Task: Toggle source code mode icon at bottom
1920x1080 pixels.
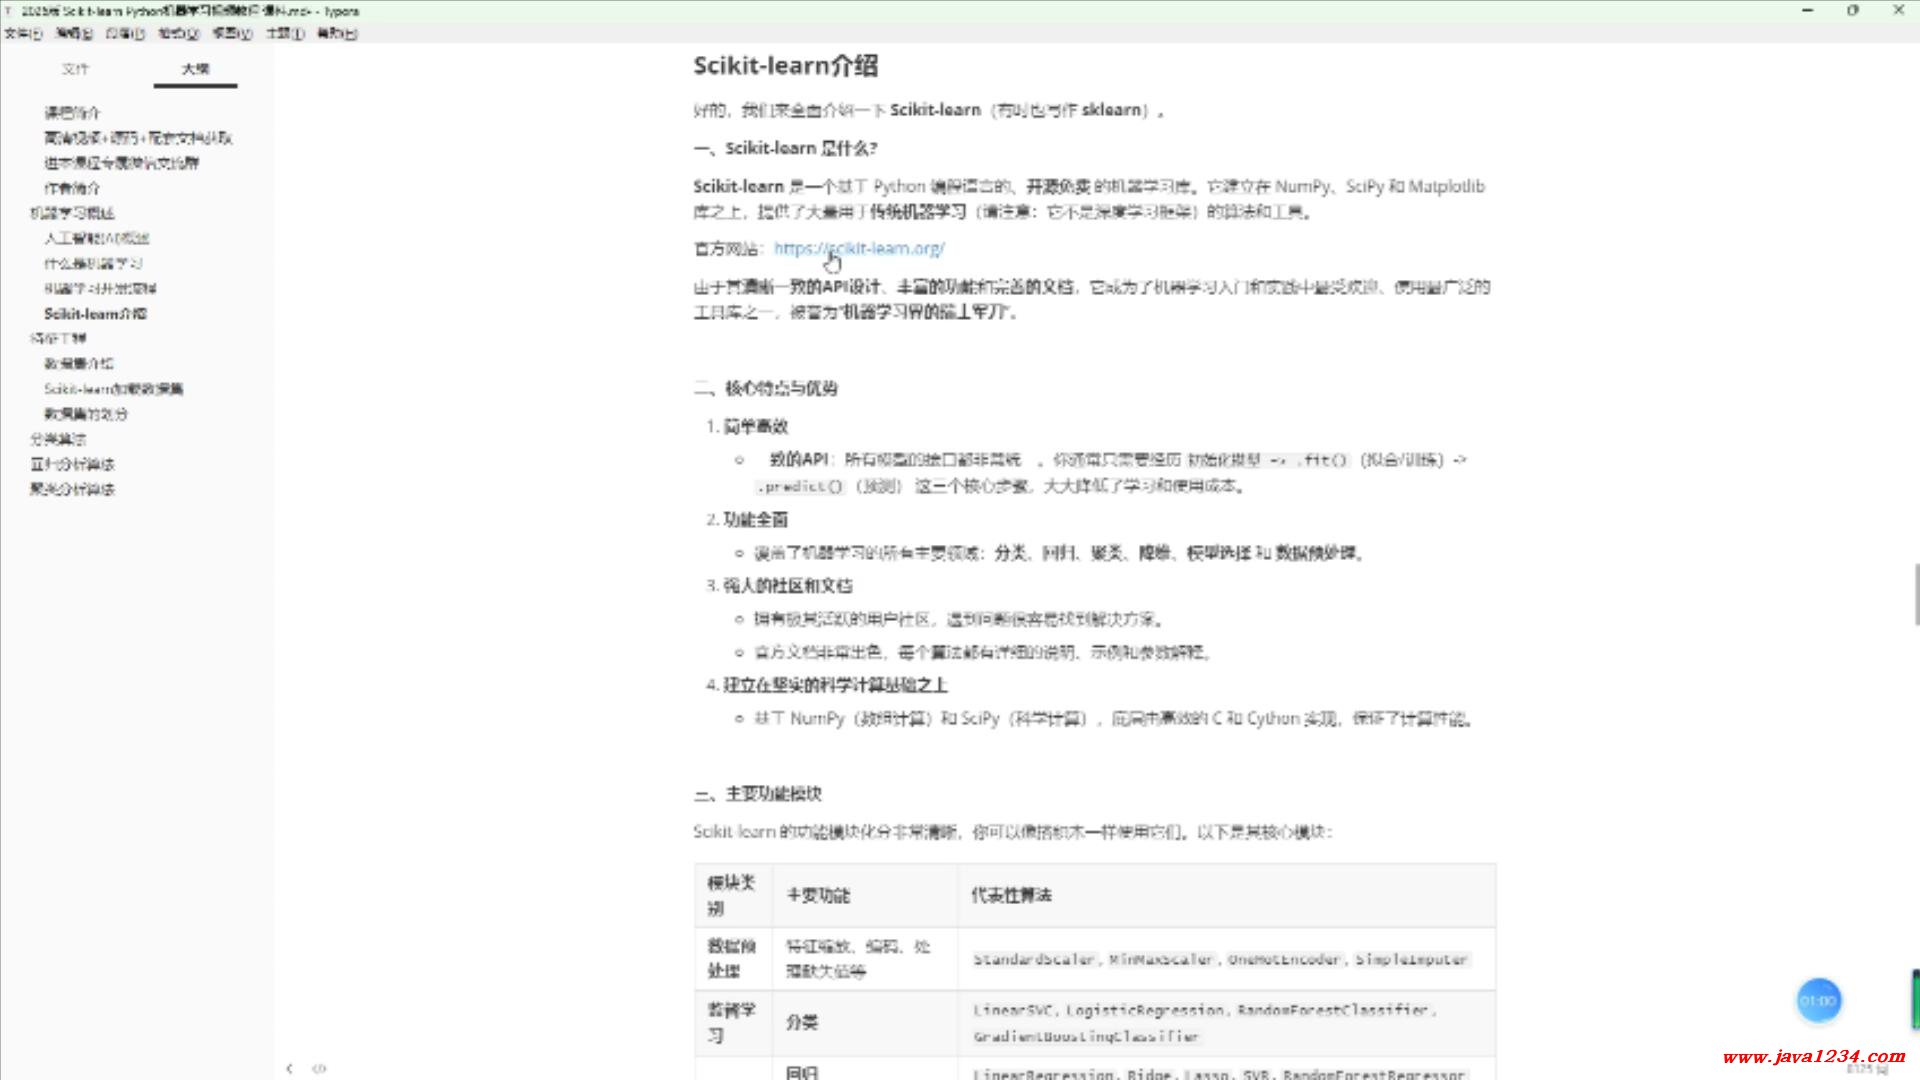Action: click(319, 1068)
